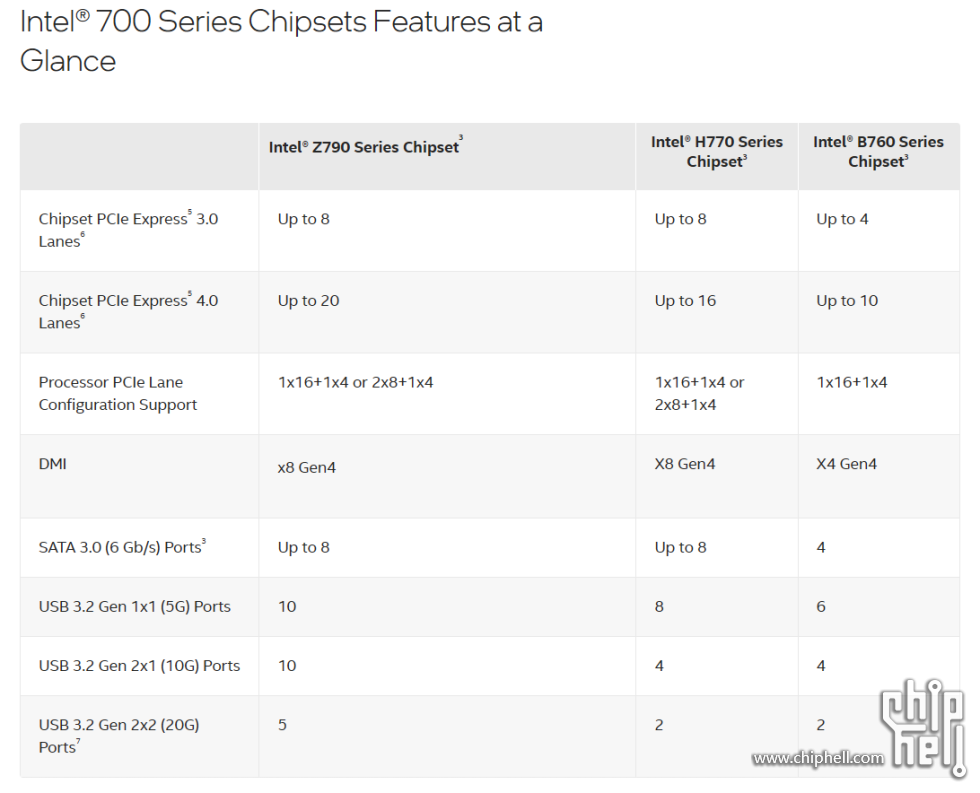This screenshot has width=980, height=793.
Task: Click the 'x8 Gen4' Z790 DMI cell
Action: click(306, 467)
